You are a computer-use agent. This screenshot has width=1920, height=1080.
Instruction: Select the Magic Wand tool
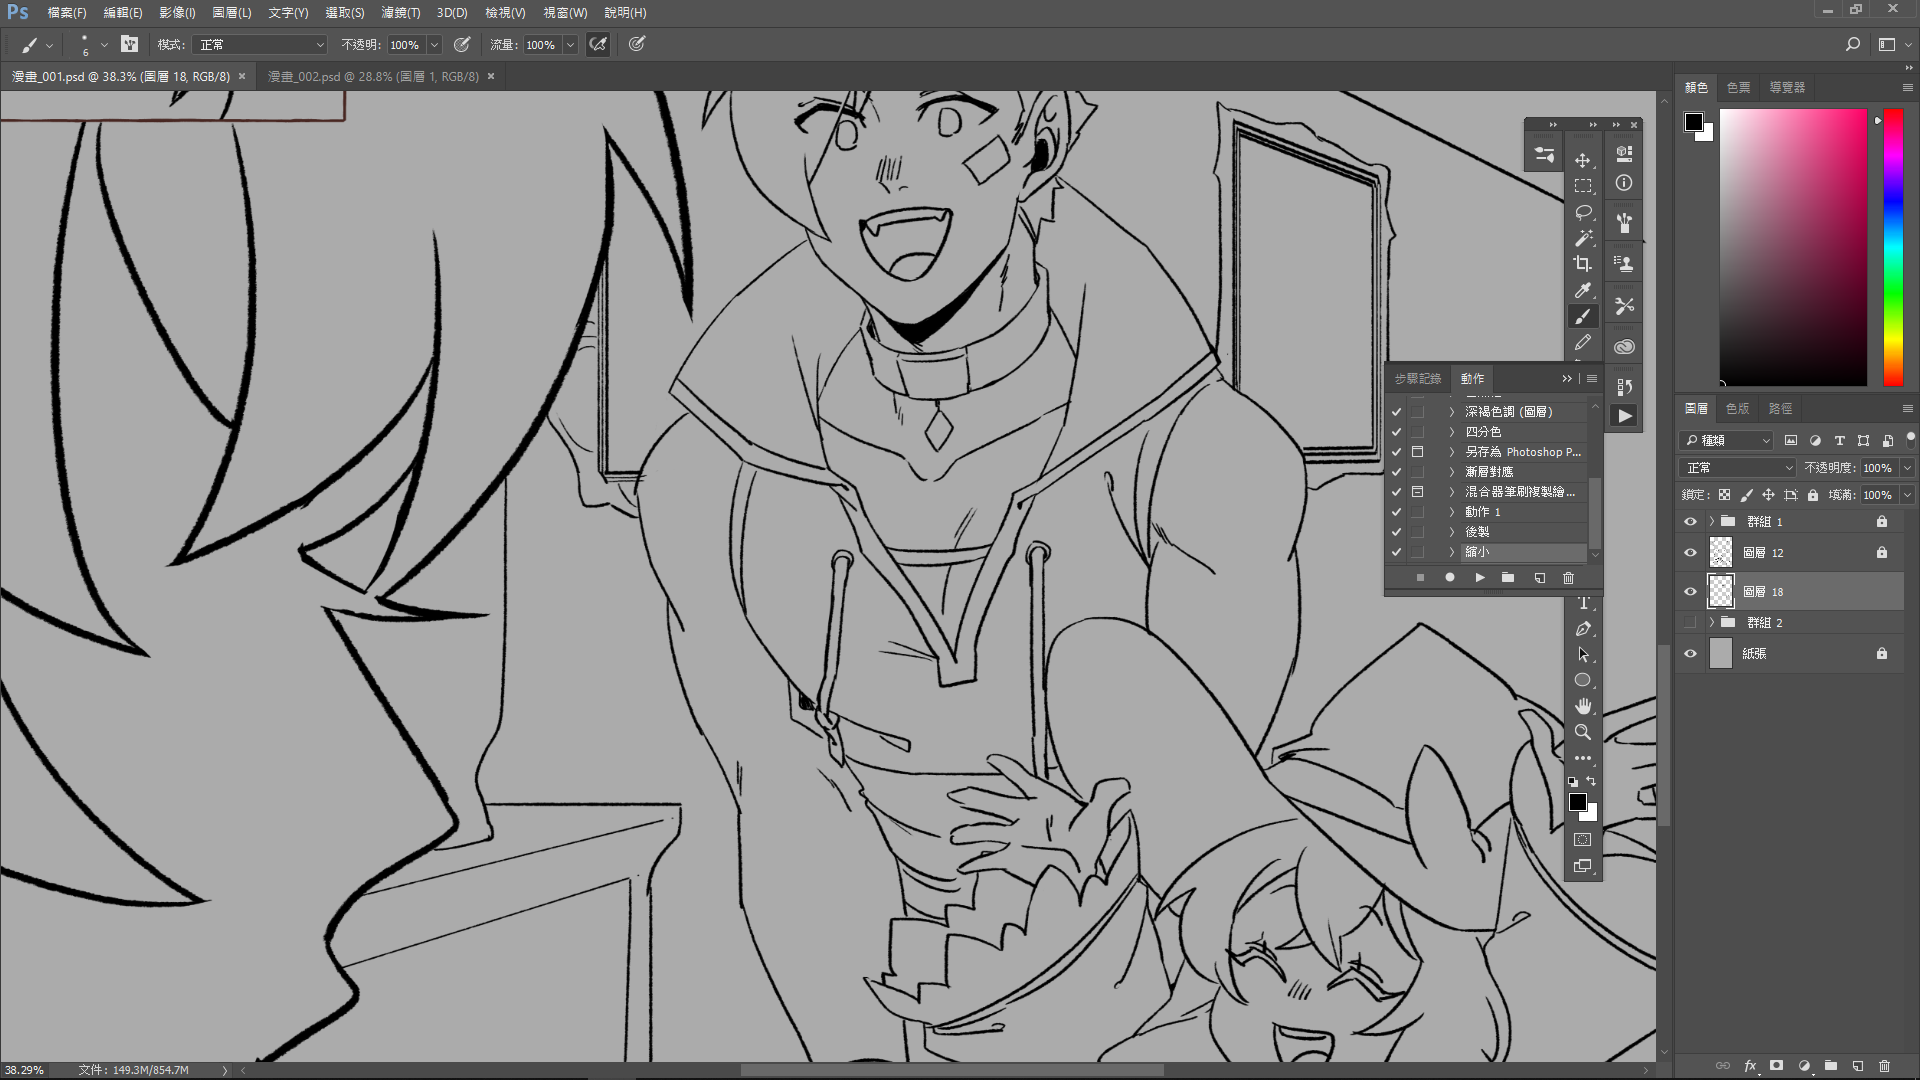(1582, 238)
